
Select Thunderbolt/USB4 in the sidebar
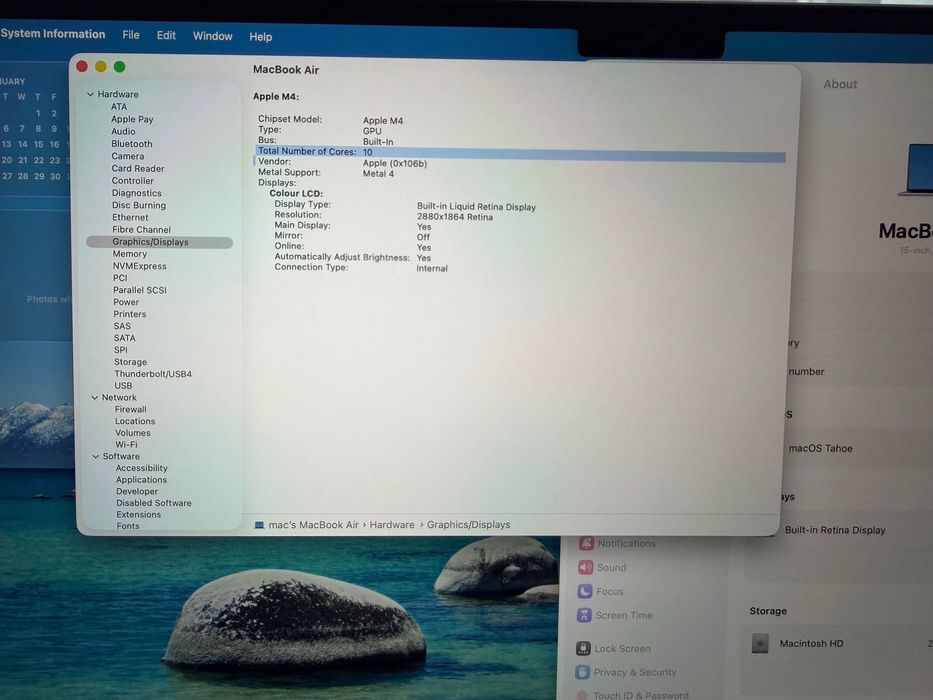(153, 374)
